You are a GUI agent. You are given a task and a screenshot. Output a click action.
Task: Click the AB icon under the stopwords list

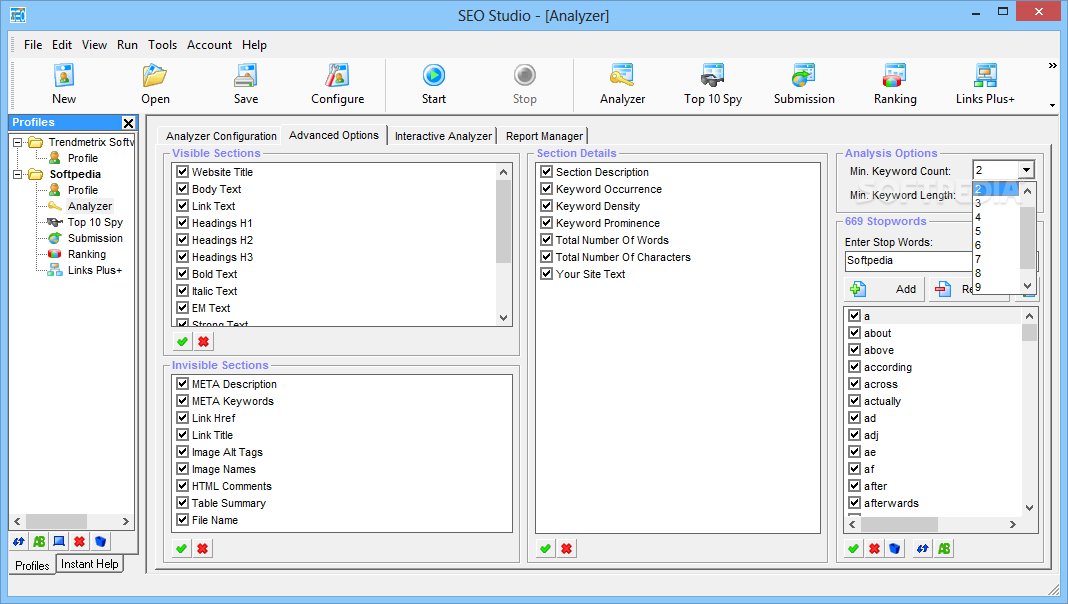coord(944,549)
